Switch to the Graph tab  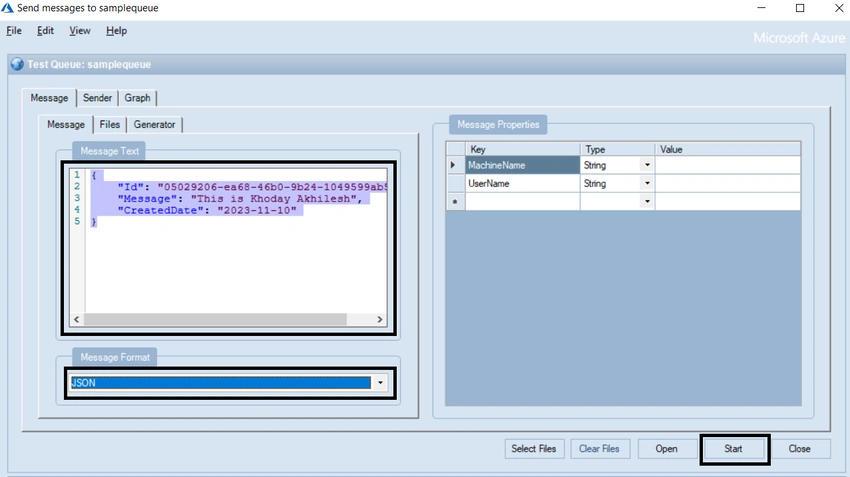click(x=137, y=98)
